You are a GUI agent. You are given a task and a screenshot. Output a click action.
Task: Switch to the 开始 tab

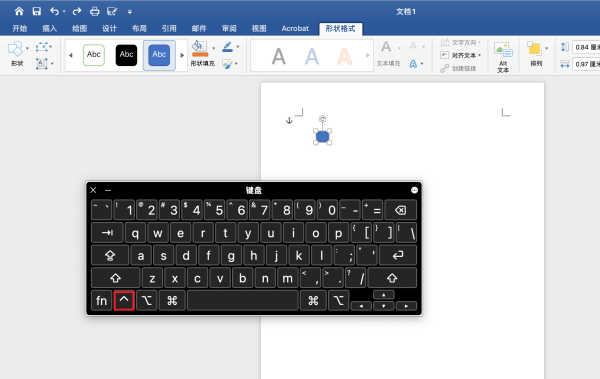(20, 28)
